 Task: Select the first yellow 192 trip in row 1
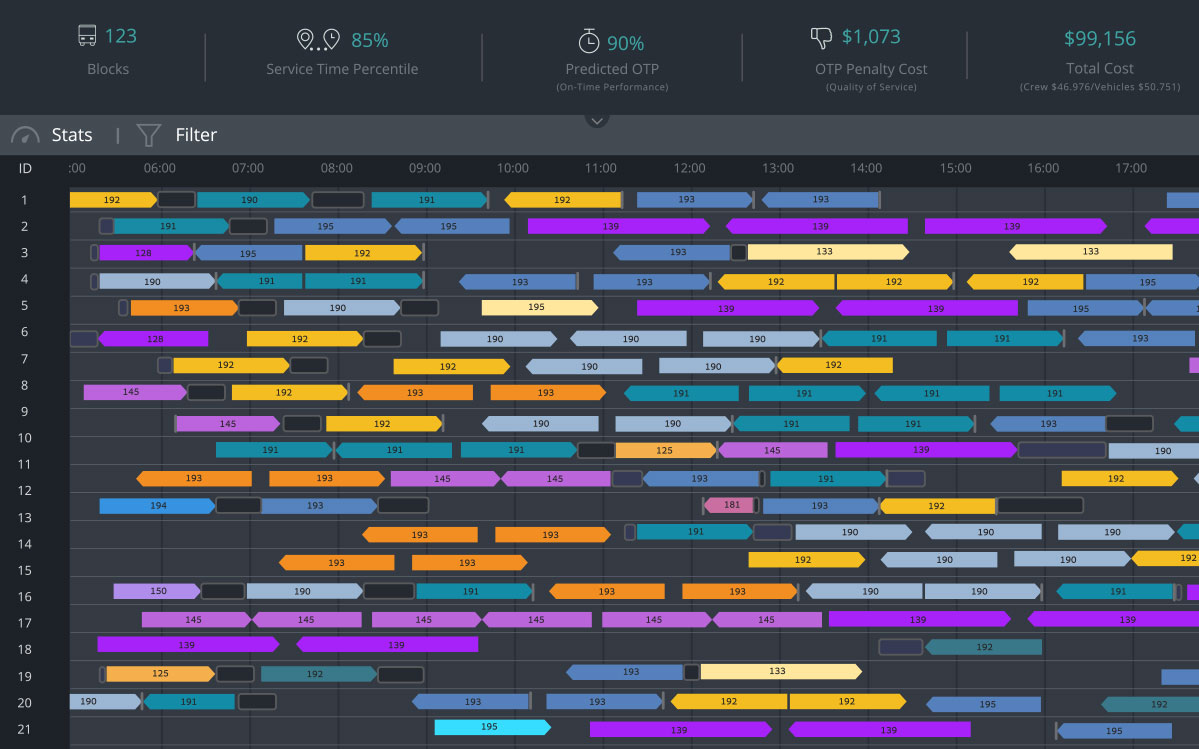[113, 200]
